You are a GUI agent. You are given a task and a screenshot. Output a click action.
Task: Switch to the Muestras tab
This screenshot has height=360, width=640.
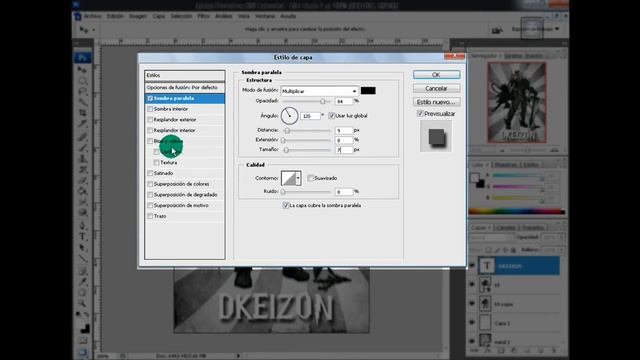tap(506, 165)
